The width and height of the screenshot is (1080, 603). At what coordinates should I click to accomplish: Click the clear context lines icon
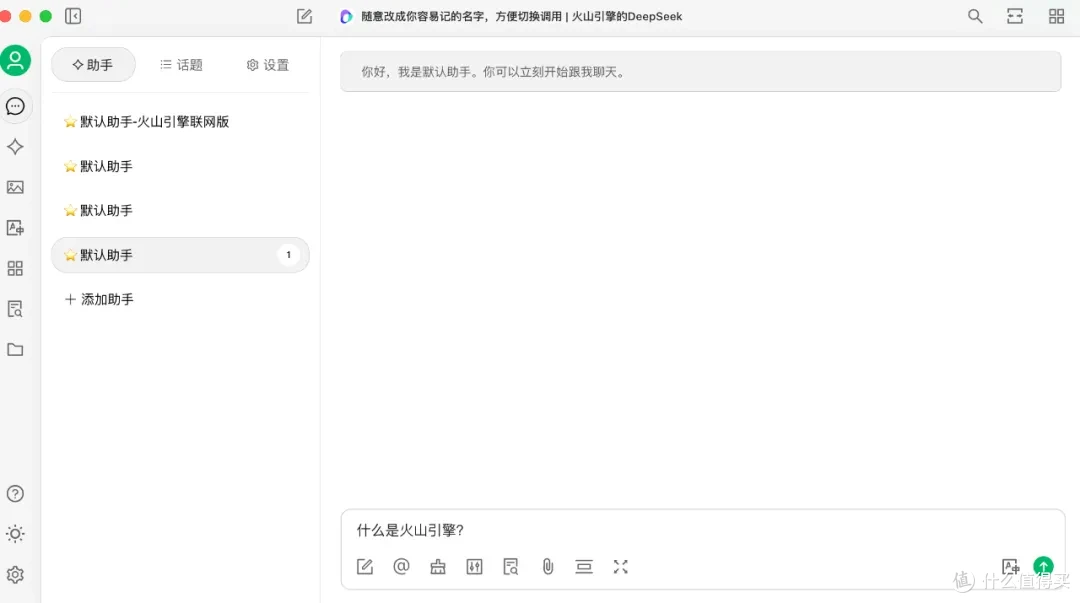click(584, 566)
